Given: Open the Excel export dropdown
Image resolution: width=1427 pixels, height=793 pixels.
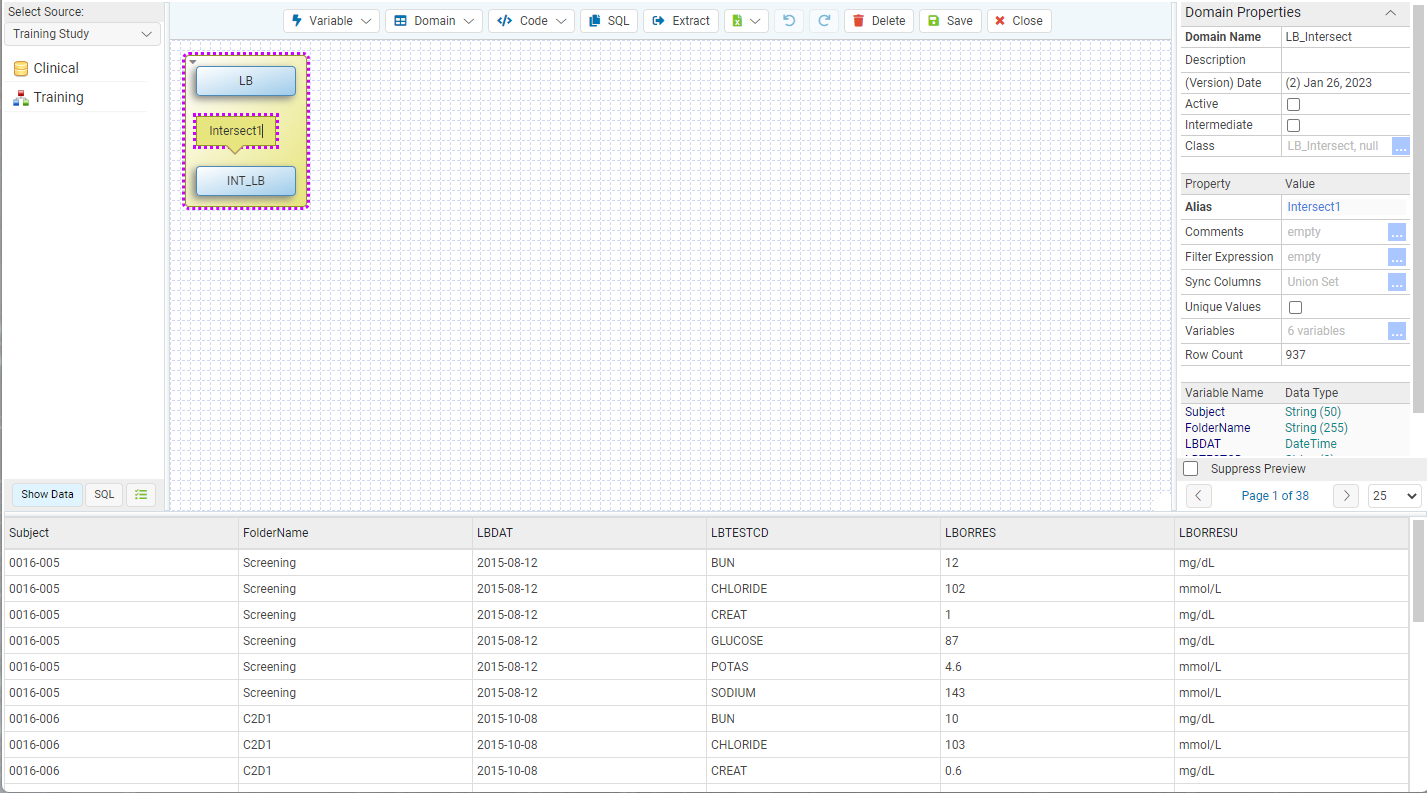Looking at the screenshot, I should [746, 21].
